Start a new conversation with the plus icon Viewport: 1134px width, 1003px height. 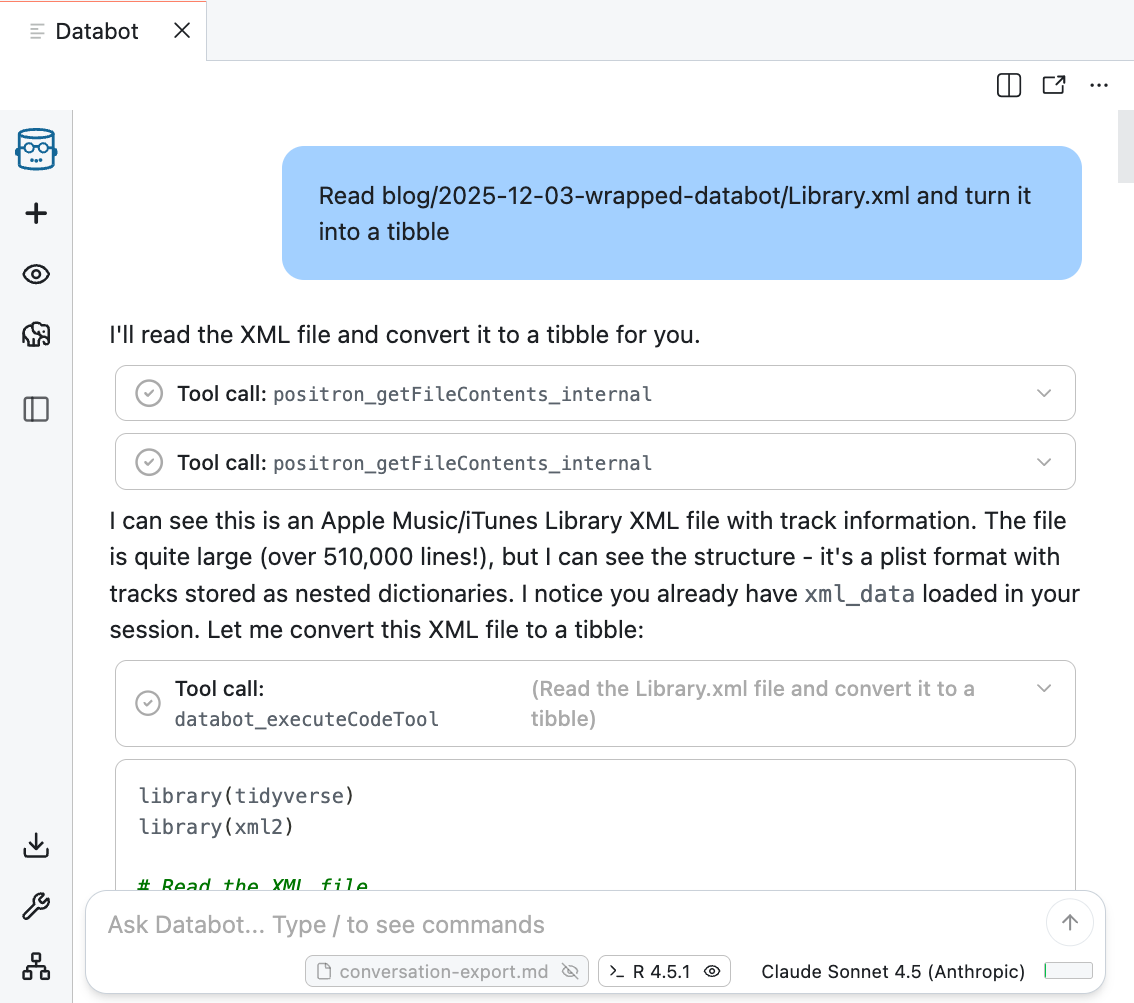(36, 212)
